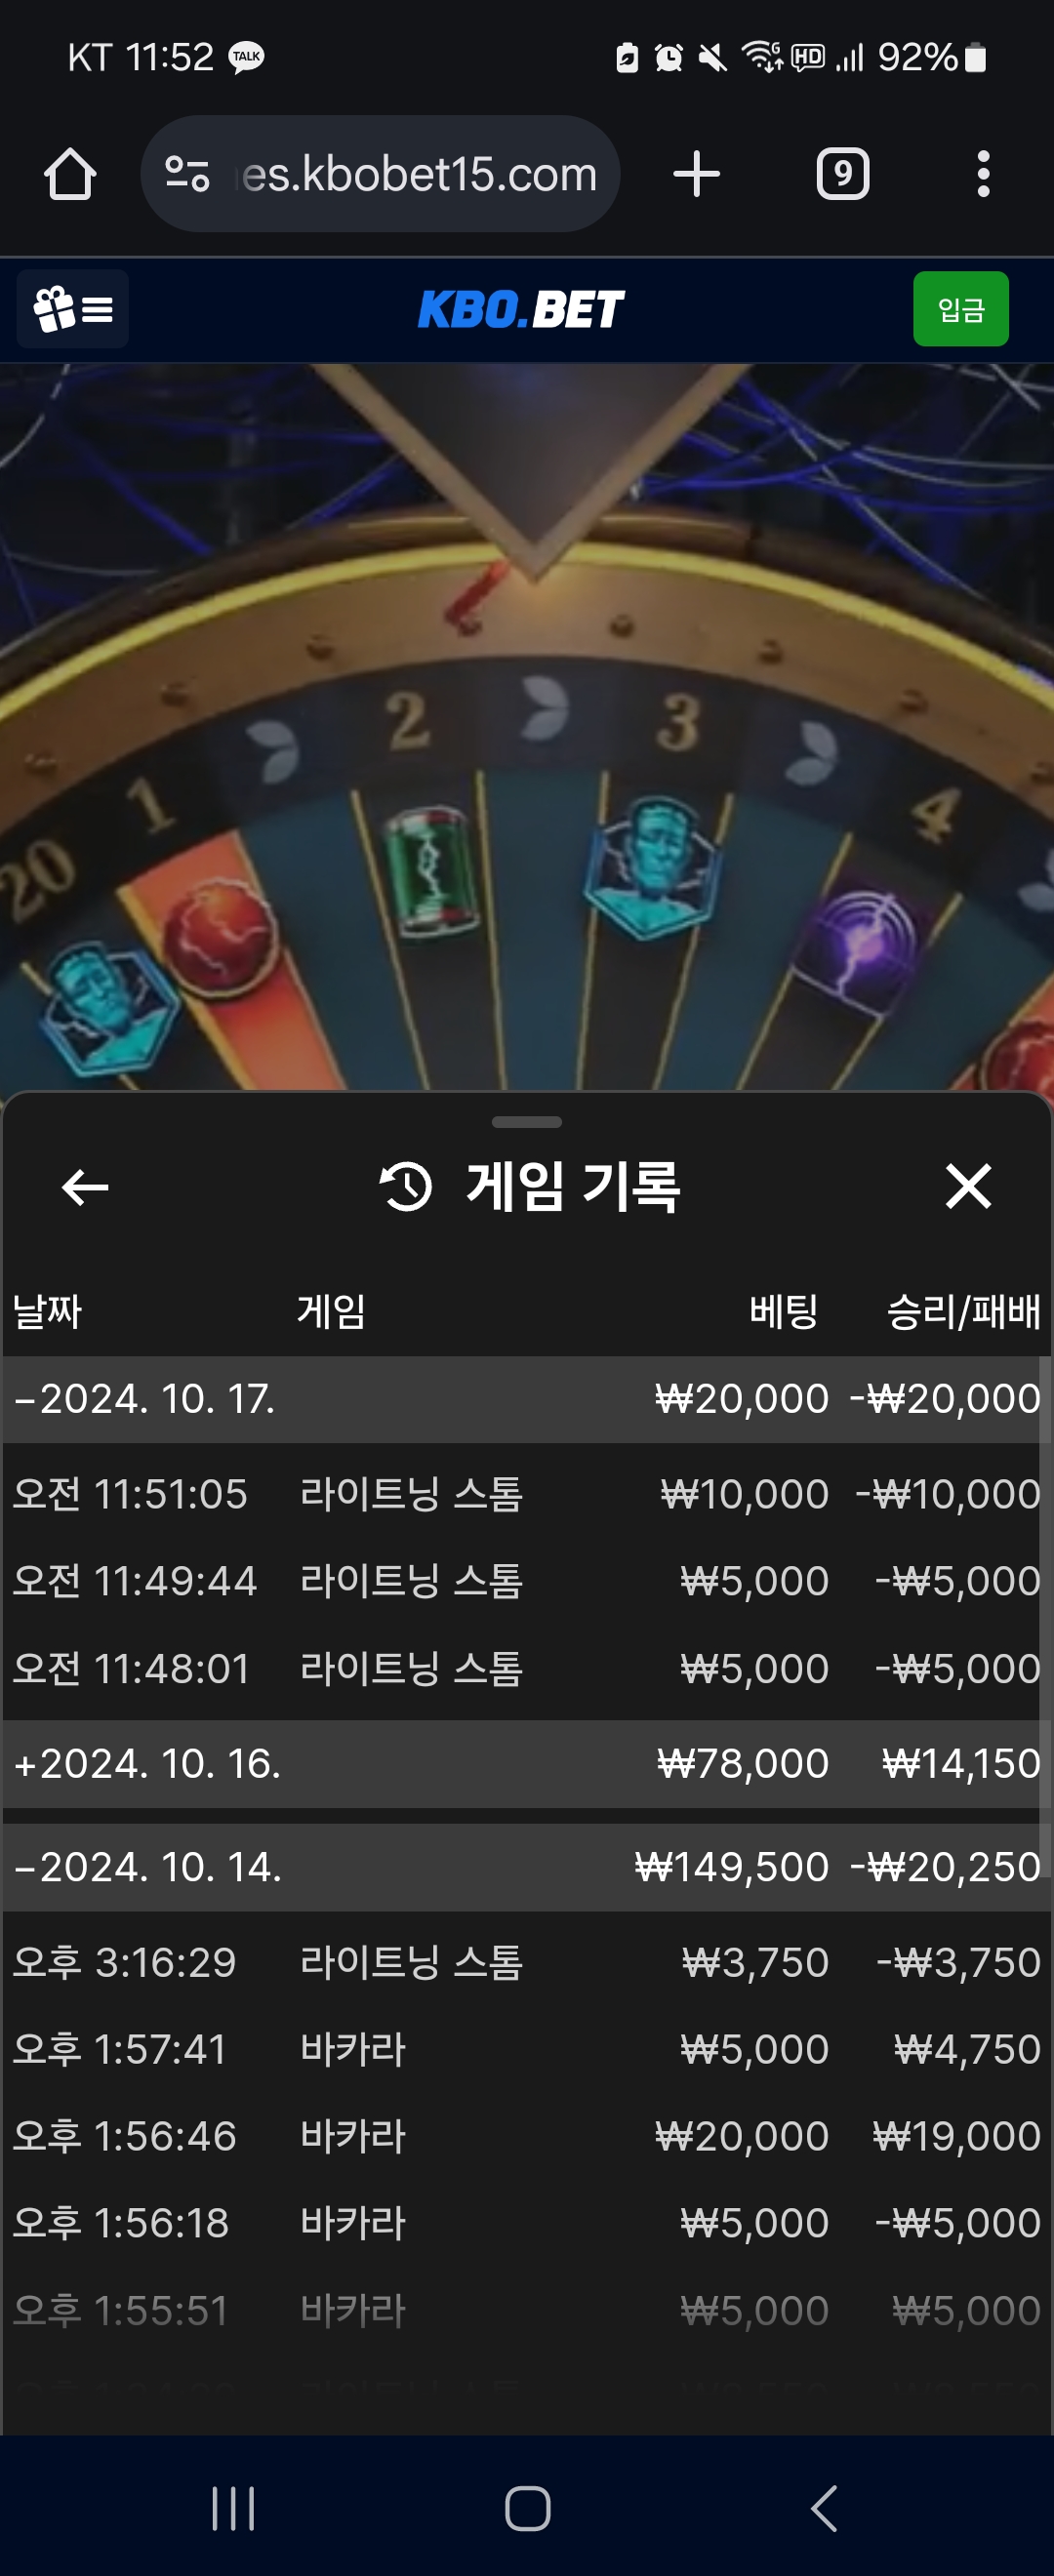Tap the browser home icon

click(x=70, y=175)
